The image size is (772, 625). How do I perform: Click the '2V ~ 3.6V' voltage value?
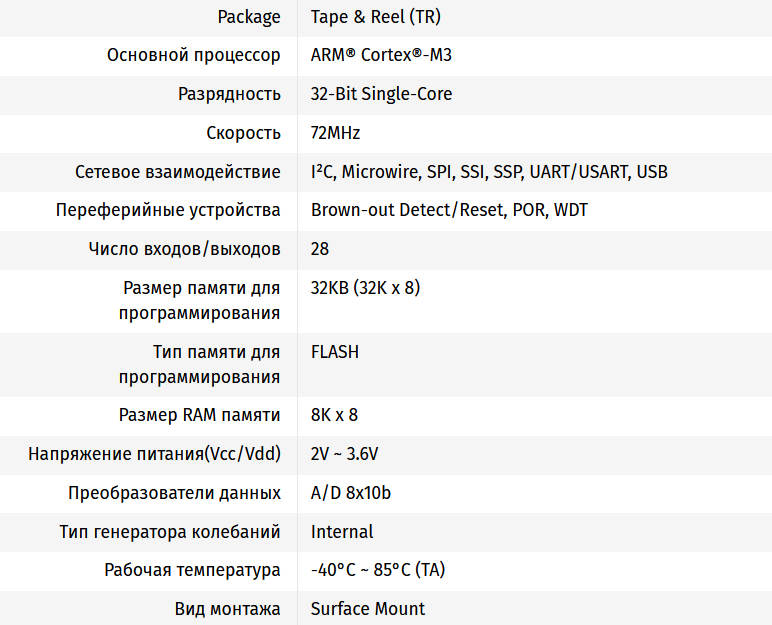coord(344,454)
